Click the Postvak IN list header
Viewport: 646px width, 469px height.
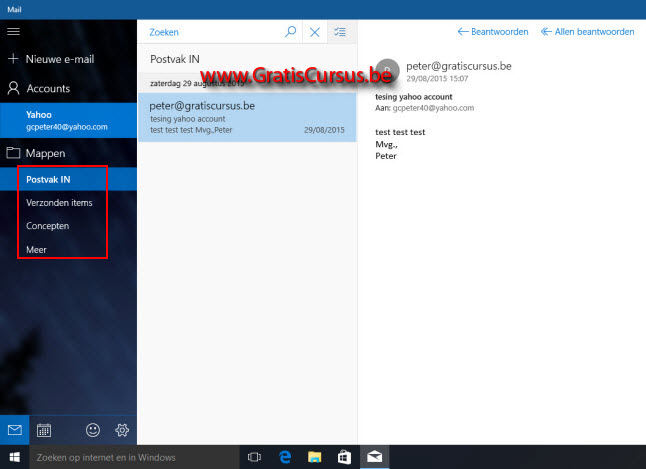(x=175, y=59)
